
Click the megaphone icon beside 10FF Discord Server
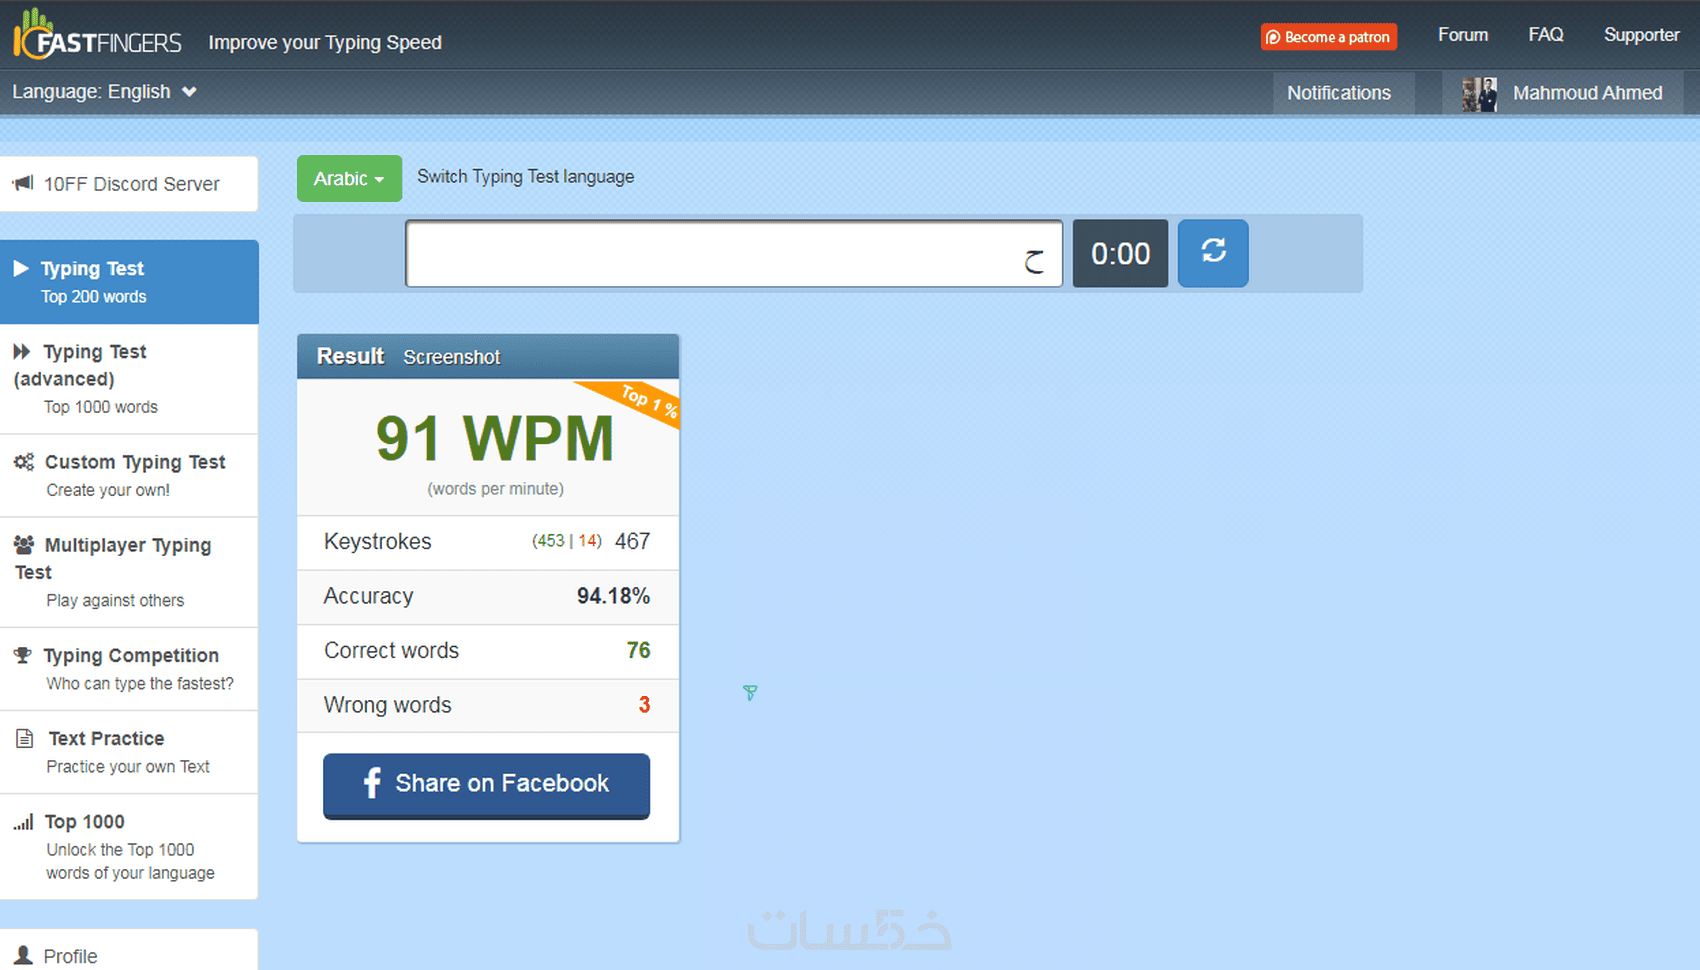pos(23,183)
